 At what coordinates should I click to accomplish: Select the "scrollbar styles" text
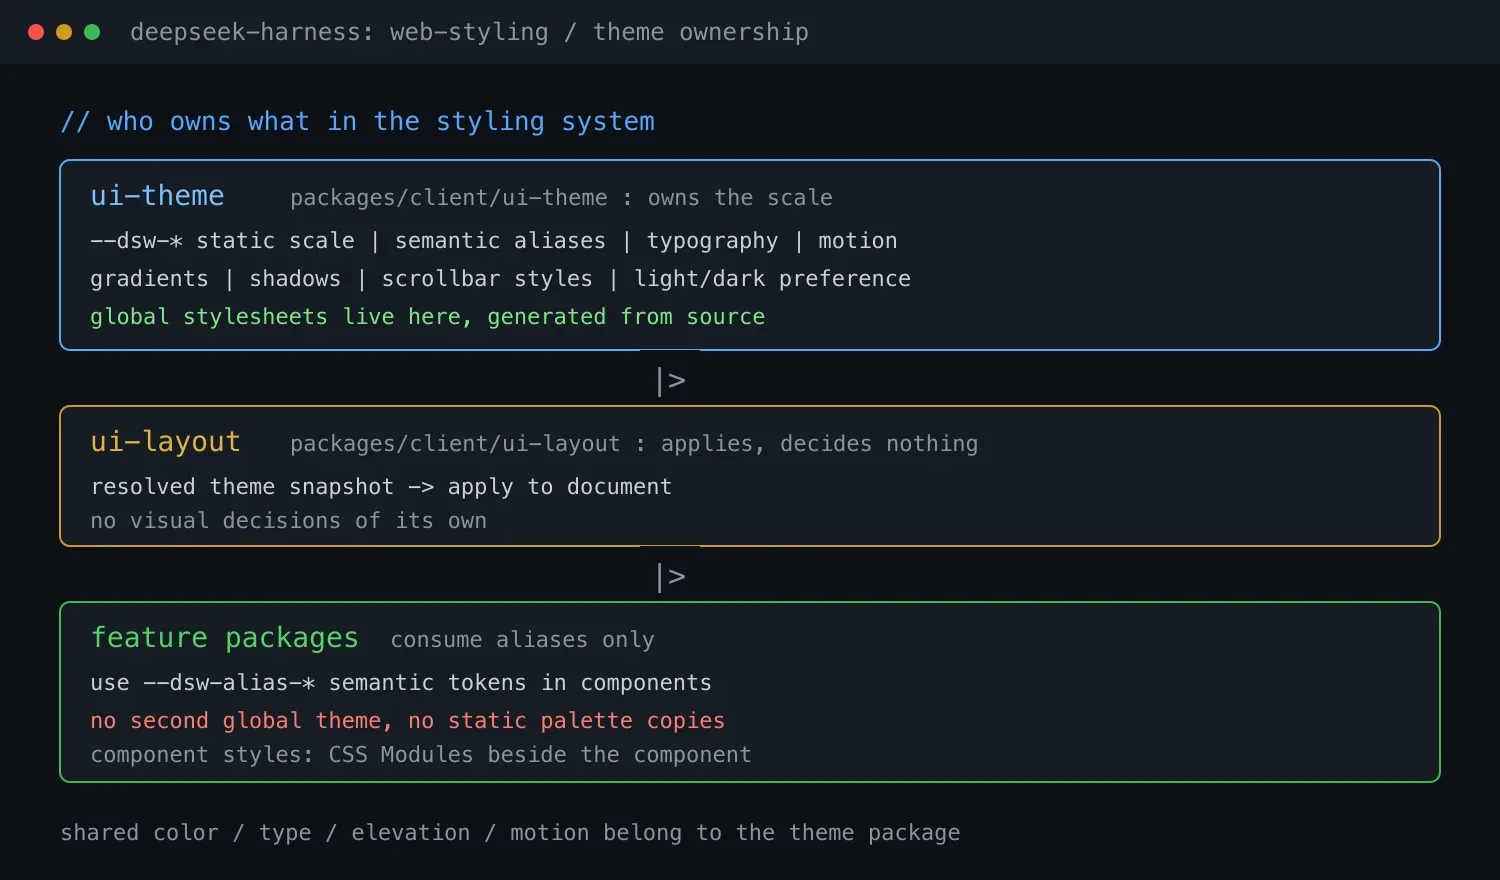tap(487, 279)
